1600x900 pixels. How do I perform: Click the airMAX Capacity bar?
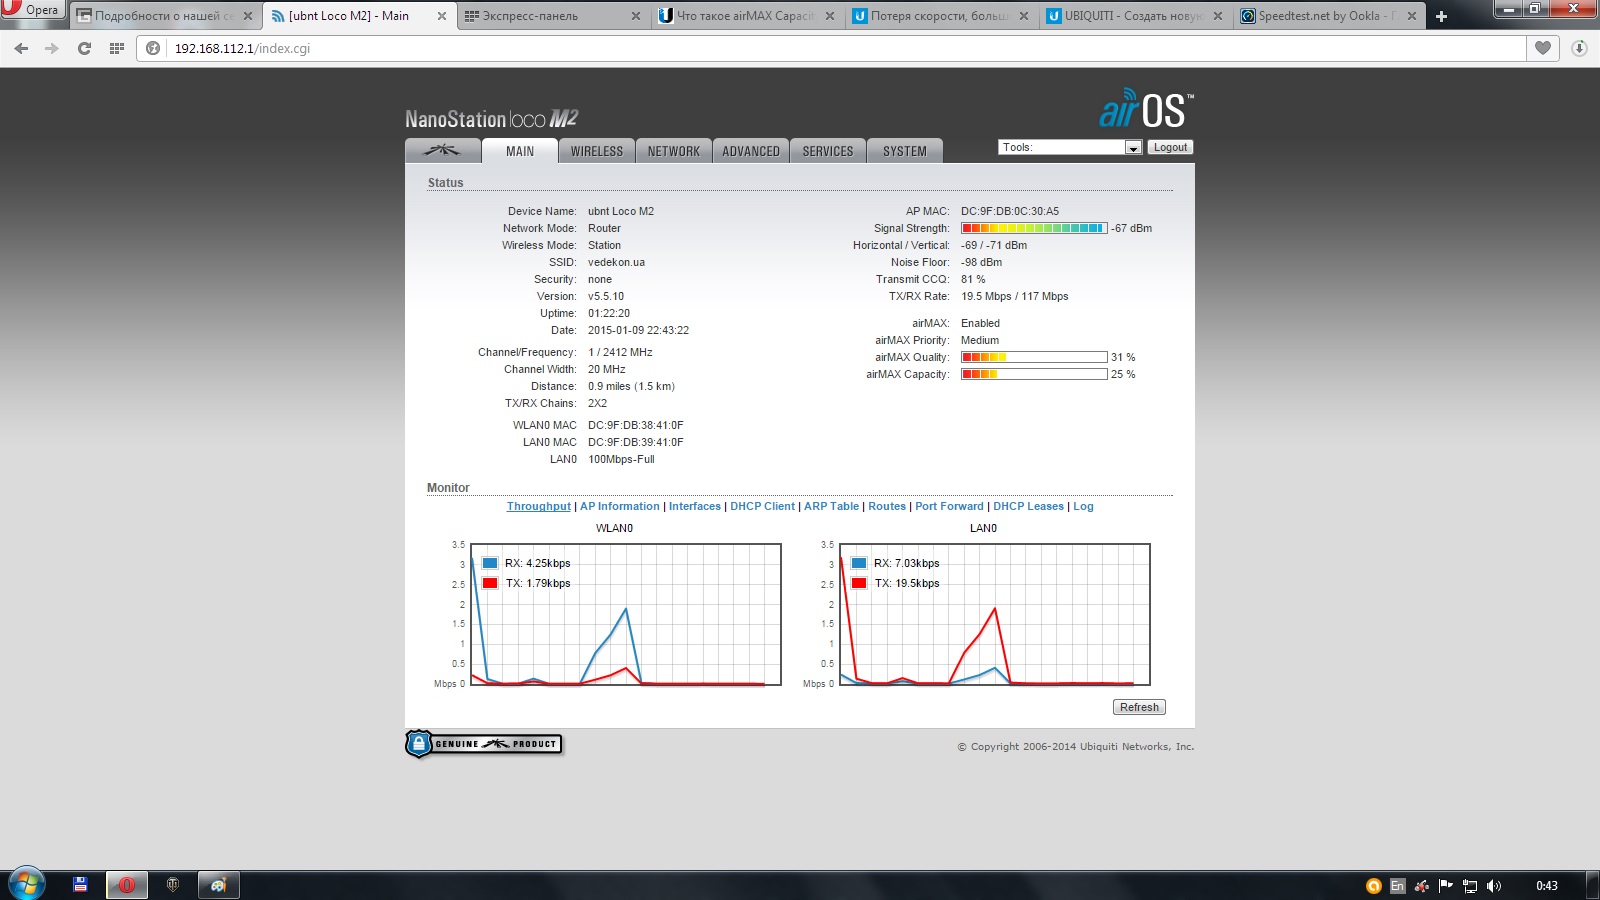1034,374
